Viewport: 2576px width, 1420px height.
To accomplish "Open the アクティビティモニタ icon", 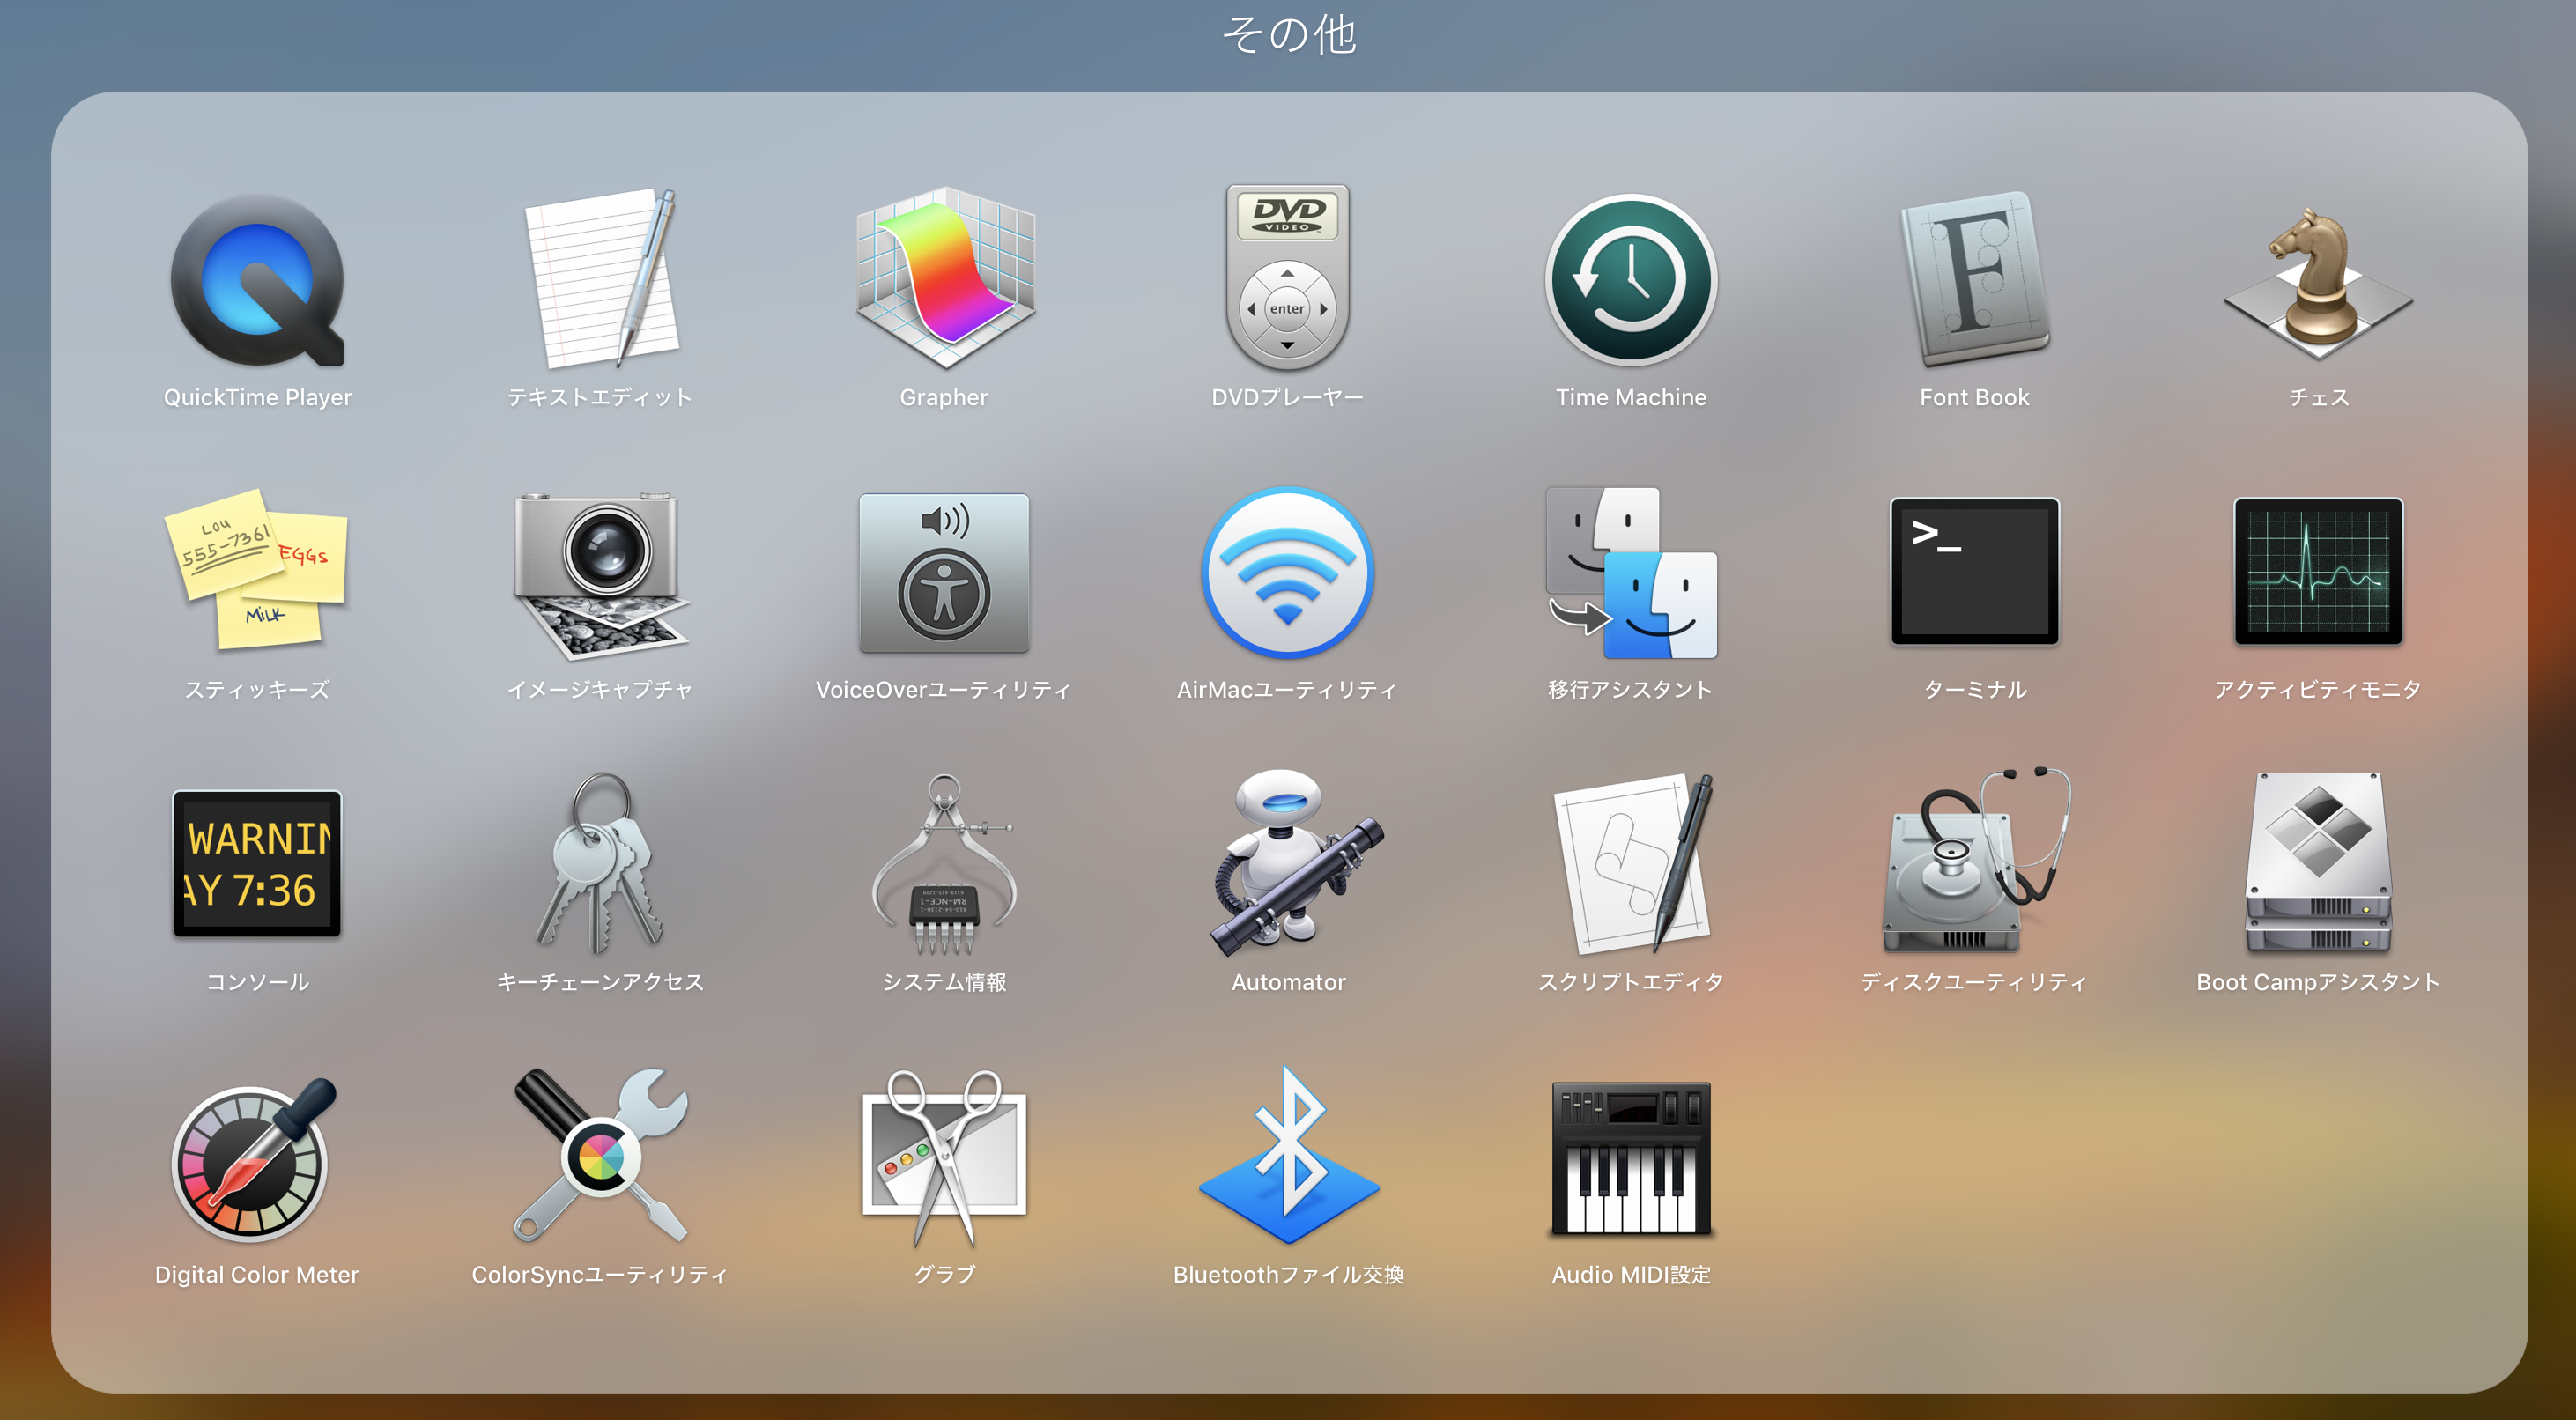I will point(2318,571).
